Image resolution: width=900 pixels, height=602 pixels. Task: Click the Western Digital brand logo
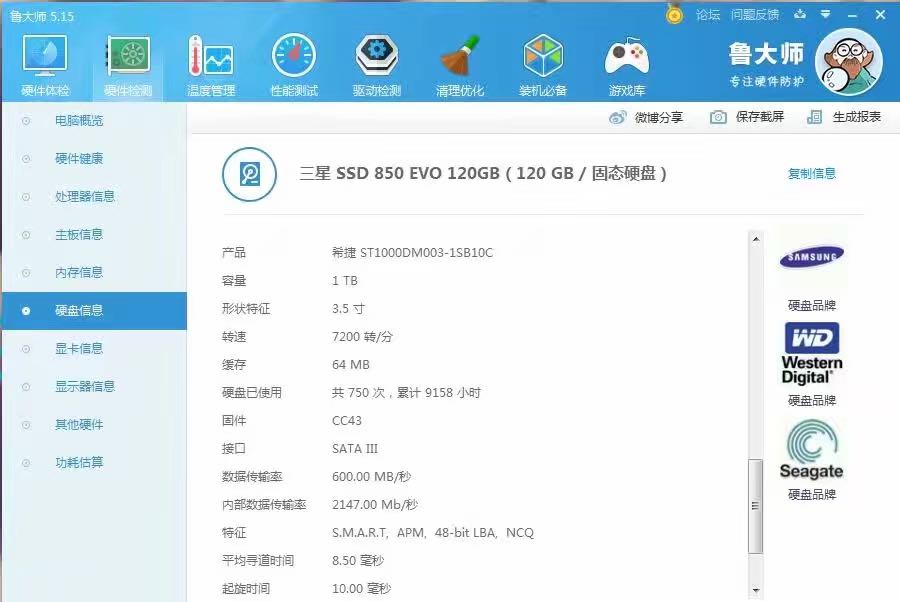point(812,354)
